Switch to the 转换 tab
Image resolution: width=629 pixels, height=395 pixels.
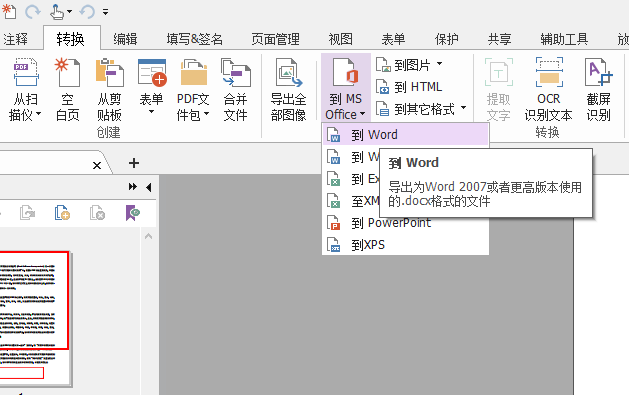[x=71, y=39]
